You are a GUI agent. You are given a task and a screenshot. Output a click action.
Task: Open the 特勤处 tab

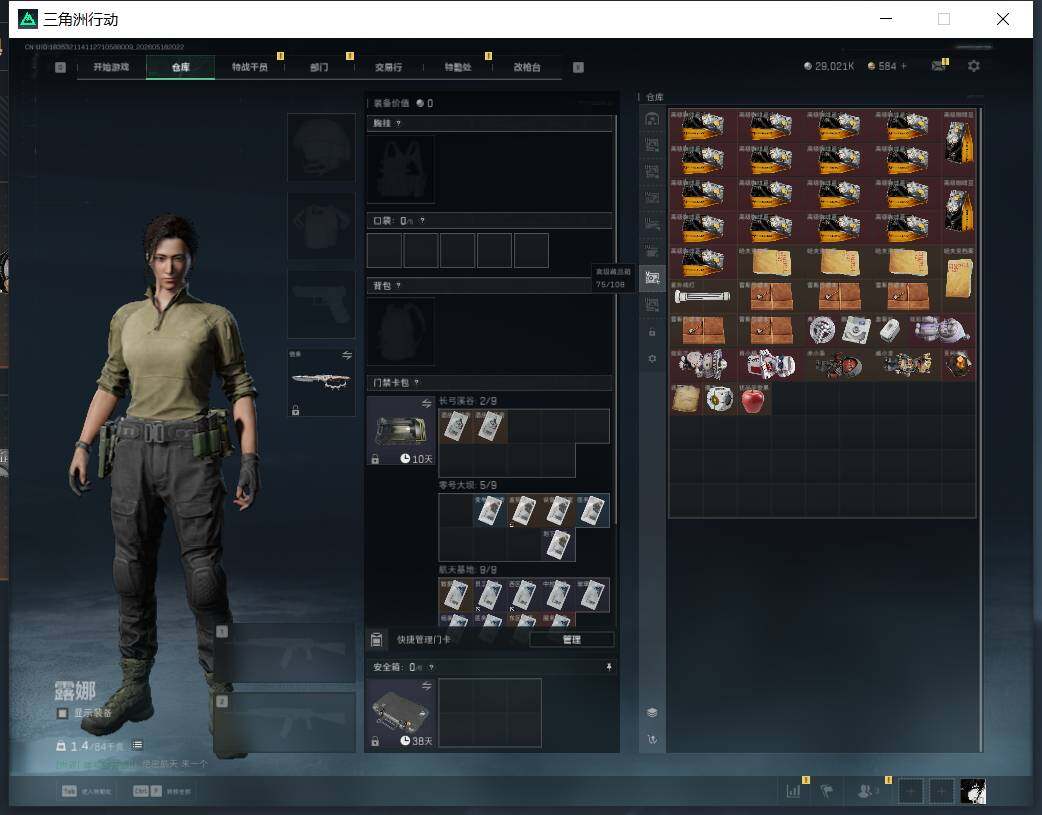(458, 67)
